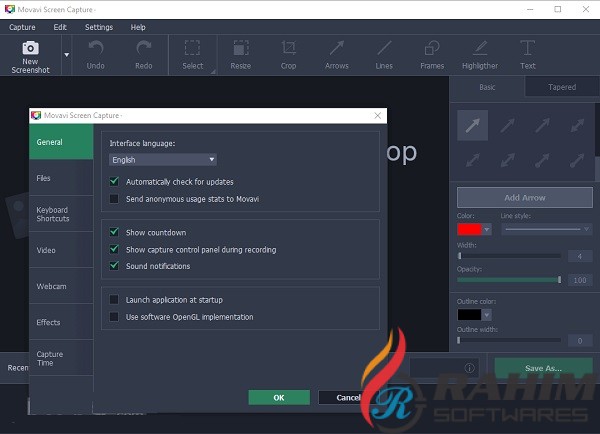
Task: Open the General settings section
Action: (61, 142)
